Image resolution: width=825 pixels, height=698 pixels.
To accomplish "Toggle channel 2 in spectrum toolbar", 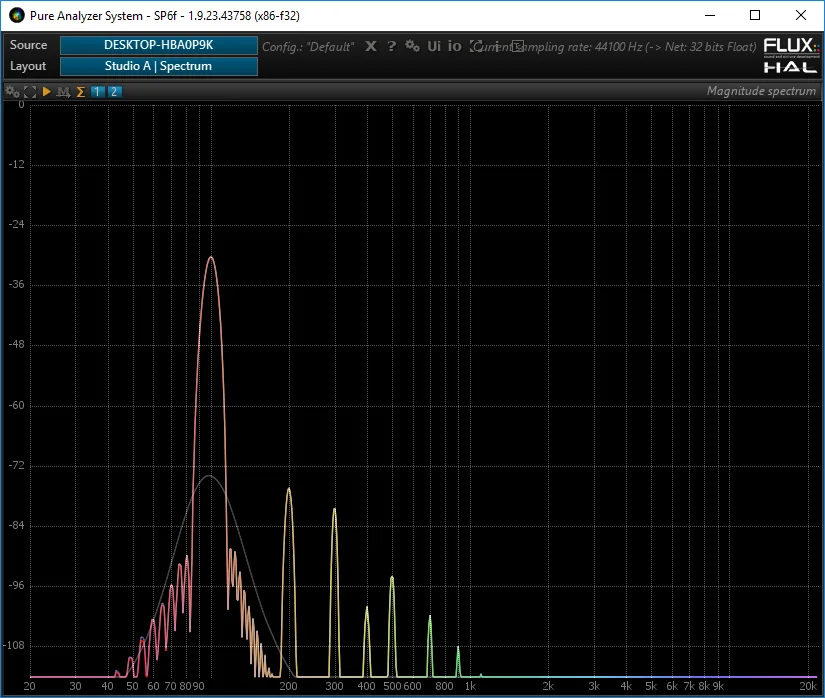I will [114, 92].
